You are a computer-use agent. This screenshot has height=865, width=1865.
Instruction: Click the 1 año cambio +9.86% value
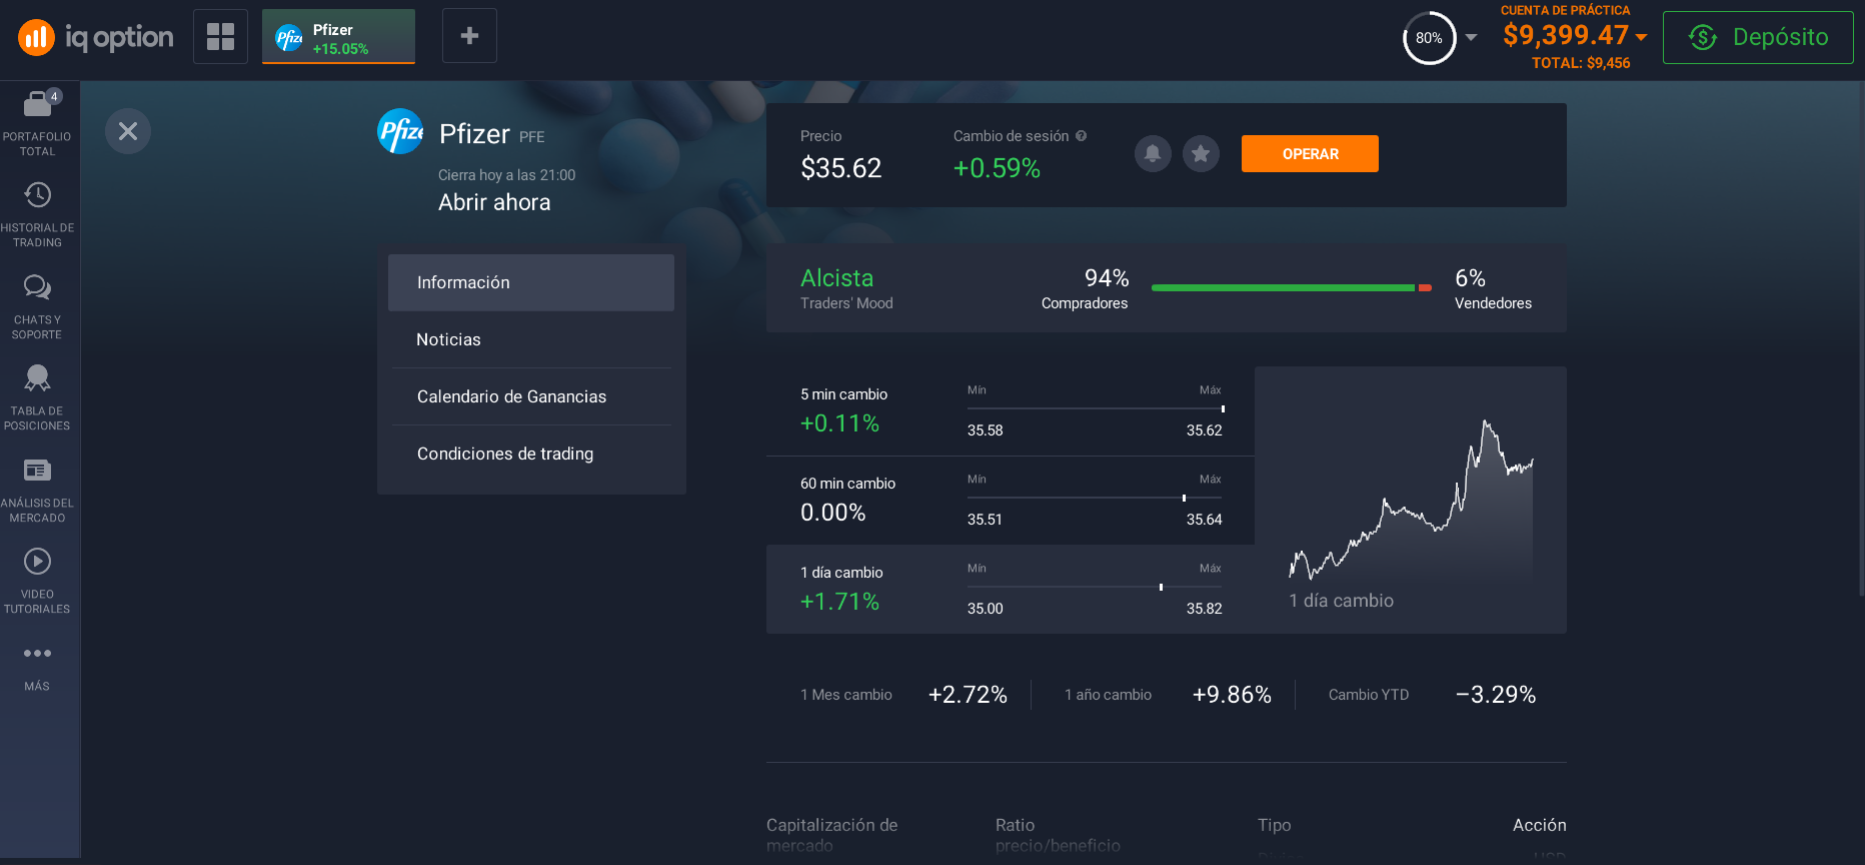tap(1231, 695)
